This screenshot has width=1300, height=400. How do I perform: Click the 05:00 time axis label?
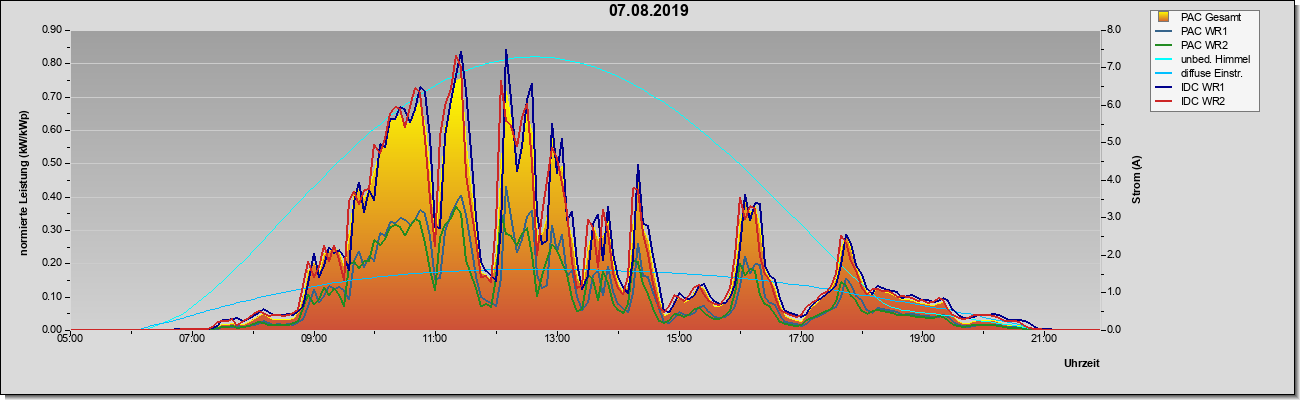point(70,340)
